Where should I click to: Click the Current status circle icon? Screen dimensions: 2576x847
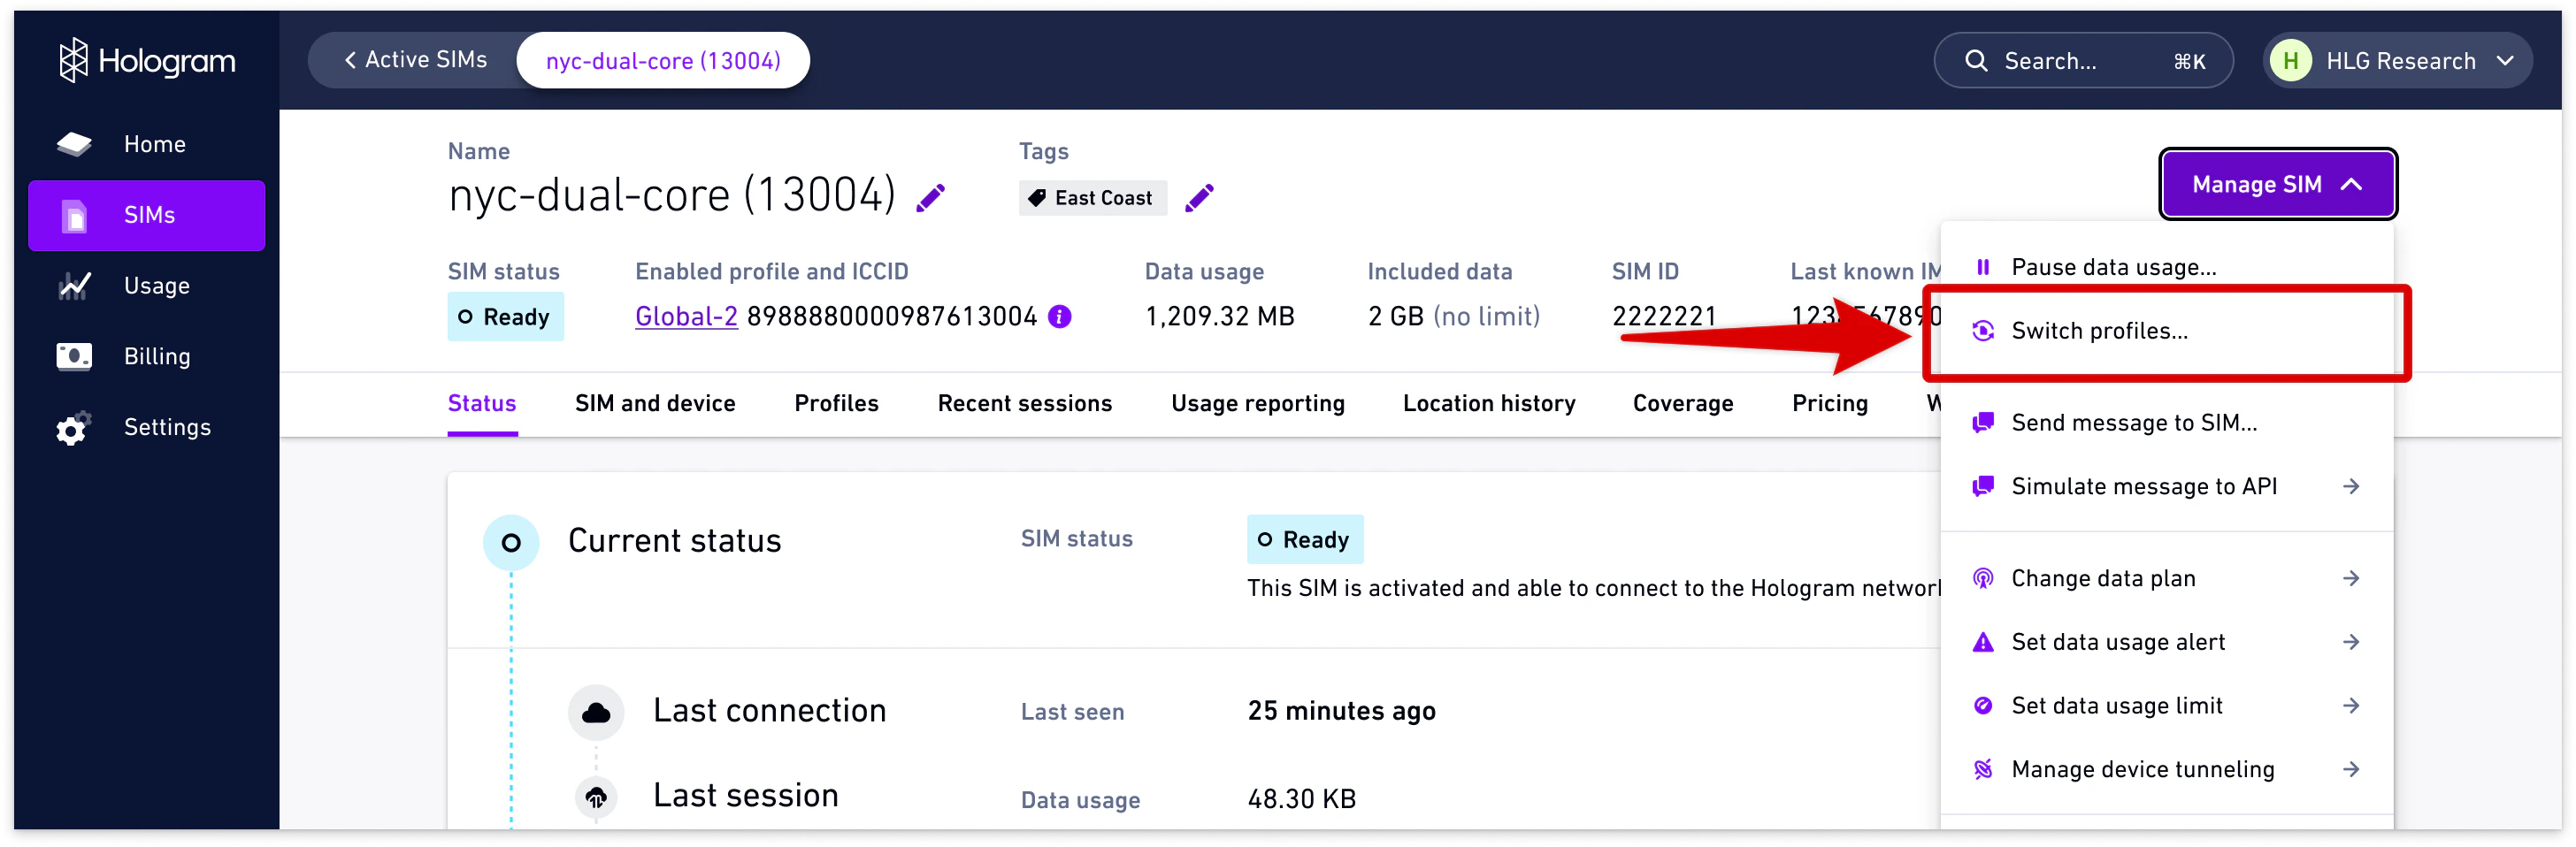[511, 542]
